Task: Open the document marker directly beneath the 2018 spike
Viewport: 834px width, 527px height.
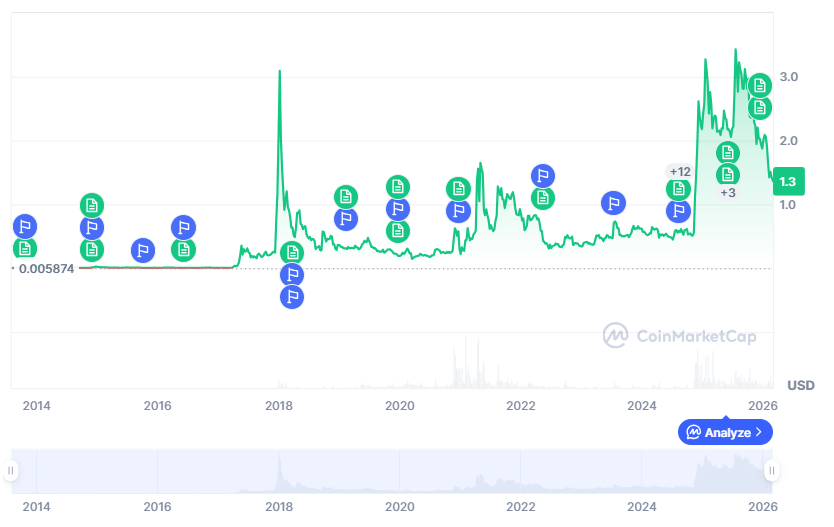Action: pyautogui.click(x=291, y=252)
